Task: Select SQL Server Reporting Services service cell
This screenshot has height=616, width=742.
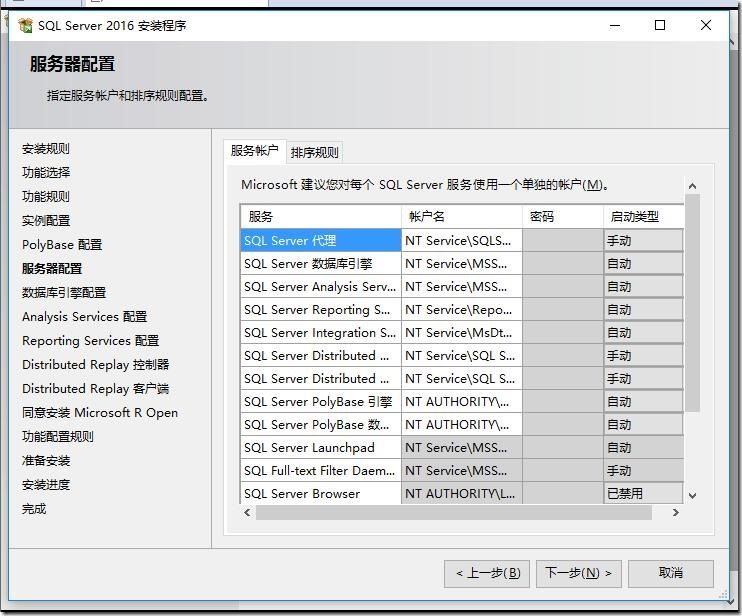Action: coord(321,310)
